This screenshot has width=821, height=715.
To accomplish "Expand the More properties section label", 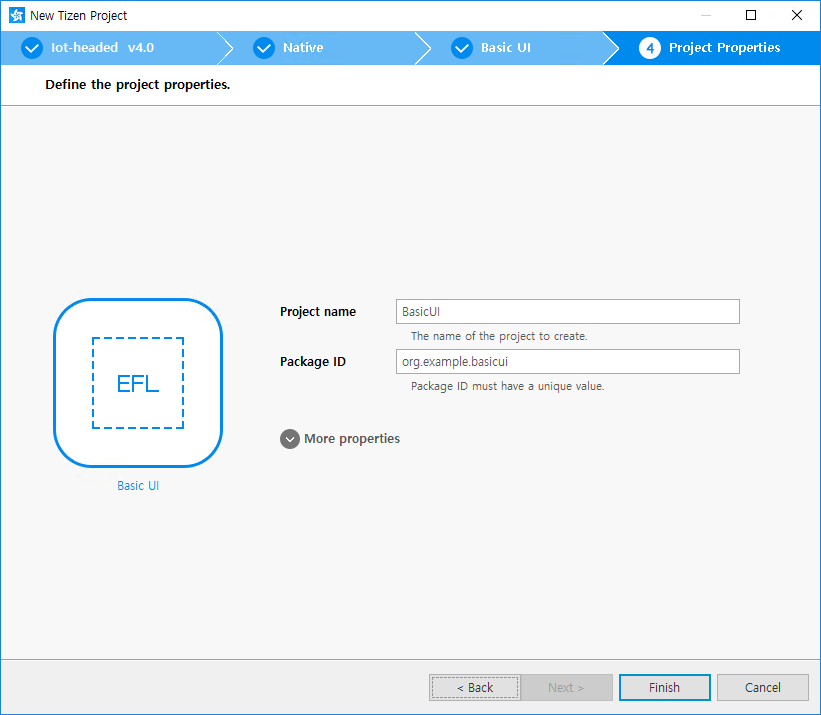I will tap(352, 439).
